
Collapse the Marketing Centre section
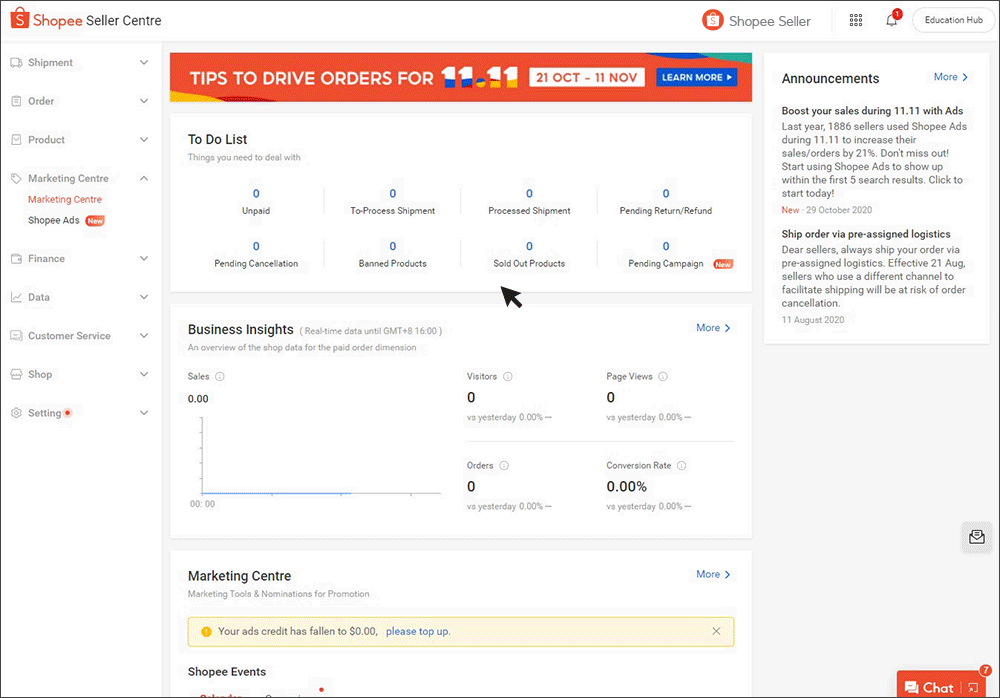pyautogui.click(x=143, y=177)
